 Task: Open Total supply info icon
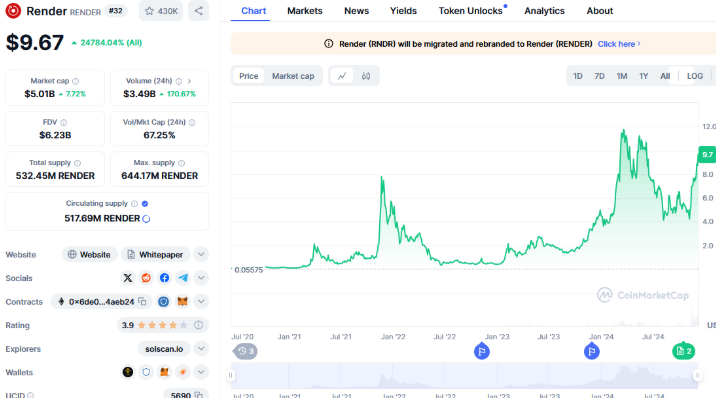[x=78, y=163]
